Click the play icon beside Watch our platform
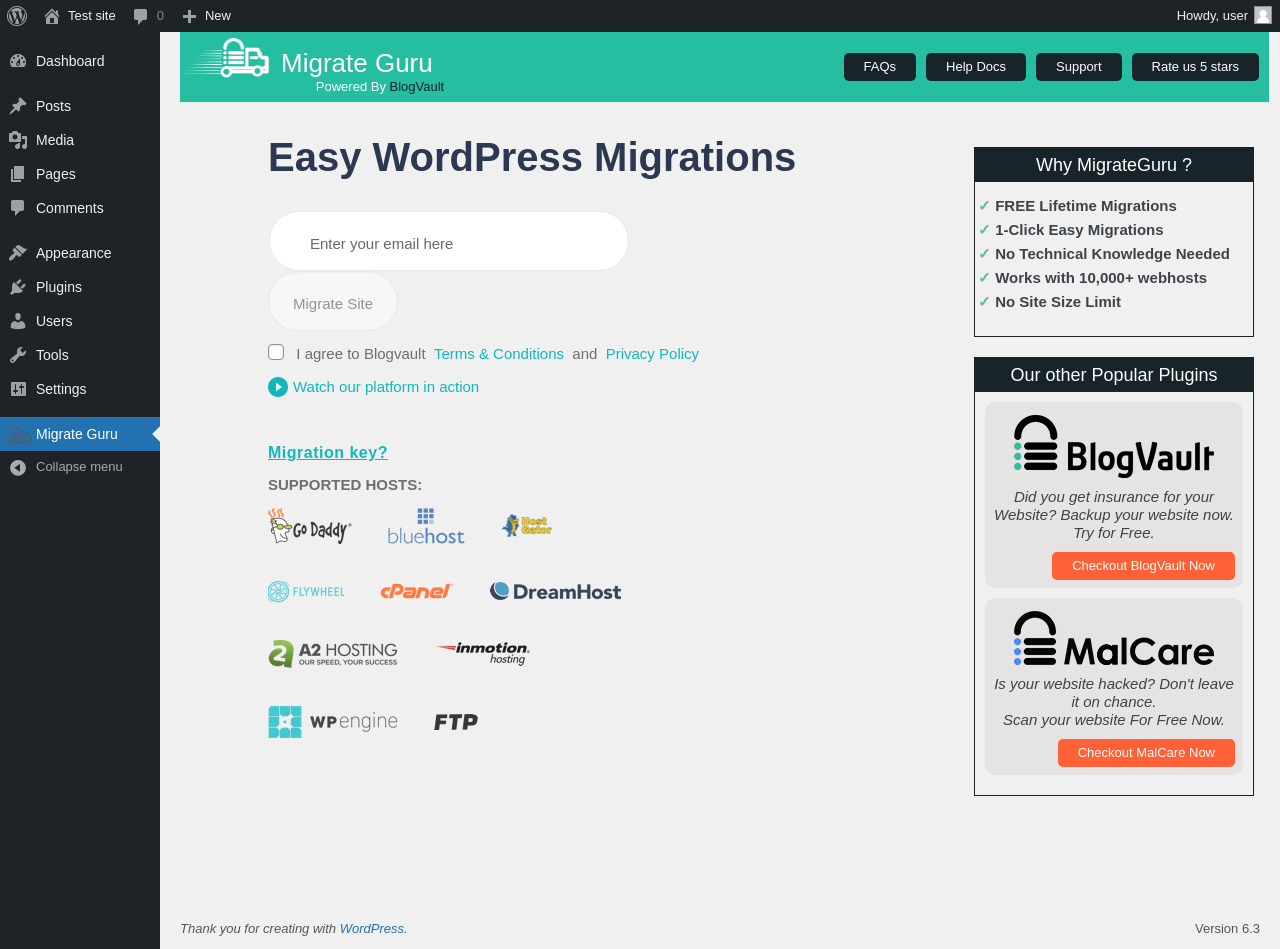Image resolution: width=1280 pixels, height=949 pixels. click(x=278, y=387)
